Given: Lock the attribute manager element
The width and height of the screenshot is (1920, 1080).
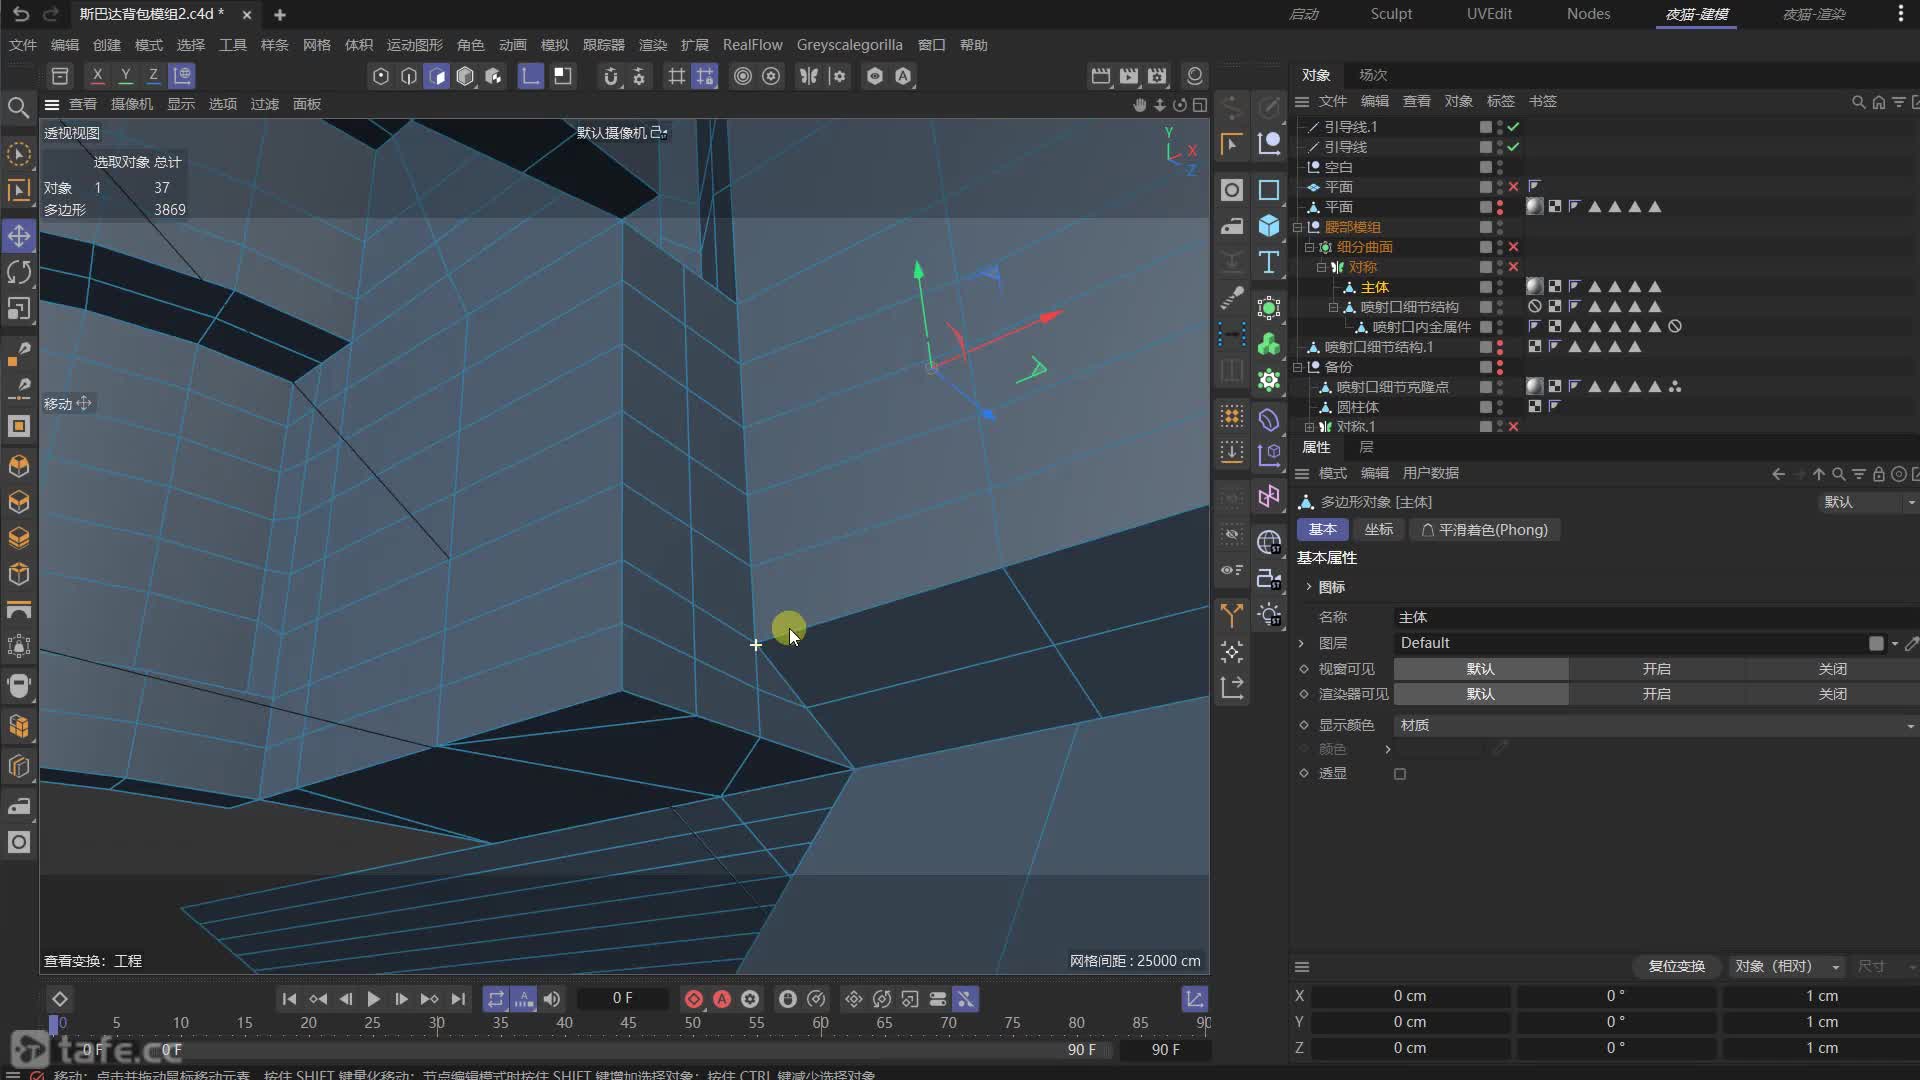Looking at the screenshot, I should pyautogui.click(x=1878, y=474).
